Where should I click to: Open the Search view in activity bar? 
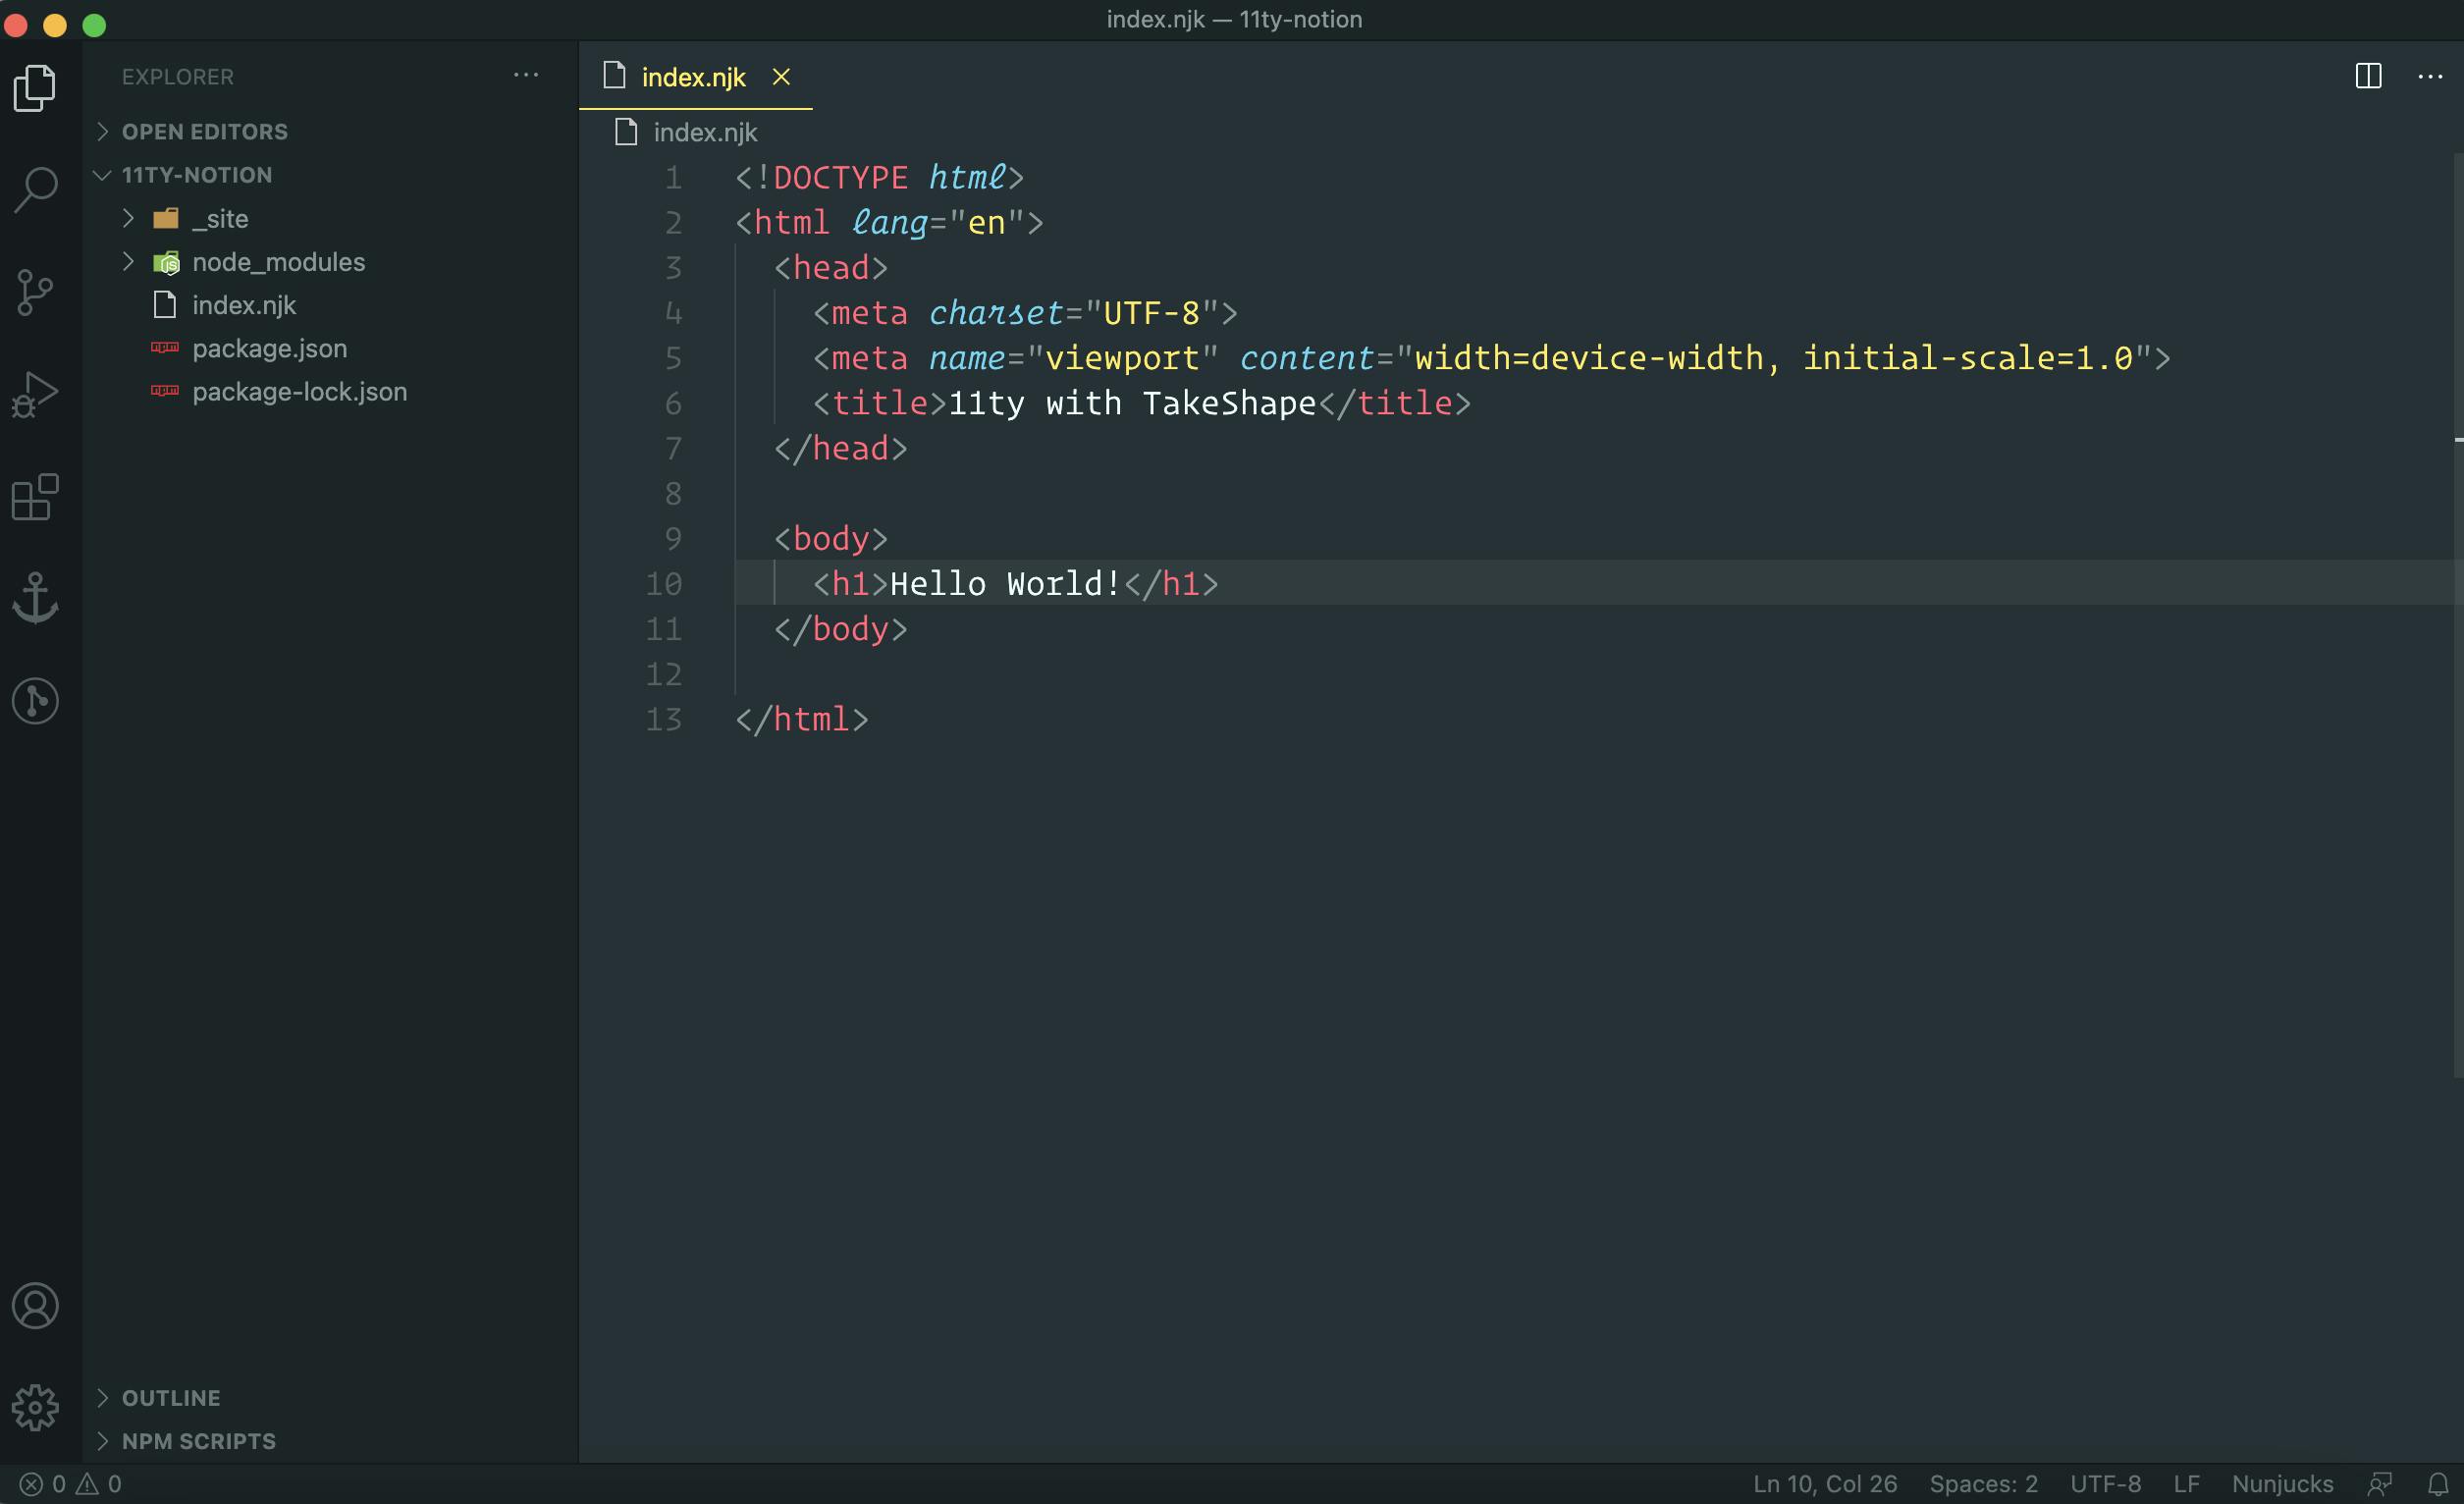click(36, 189)
